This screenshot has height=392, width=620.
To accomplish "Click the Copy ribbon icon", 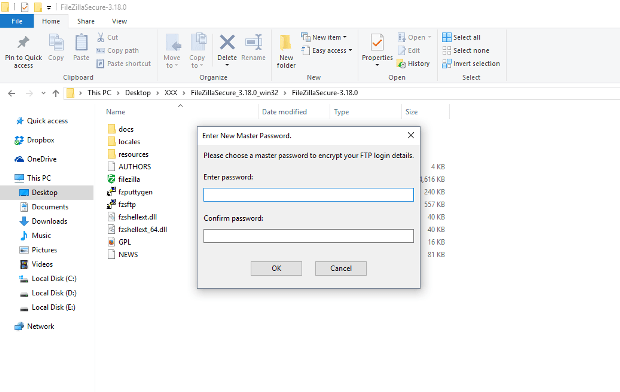I will pos(56,42).
